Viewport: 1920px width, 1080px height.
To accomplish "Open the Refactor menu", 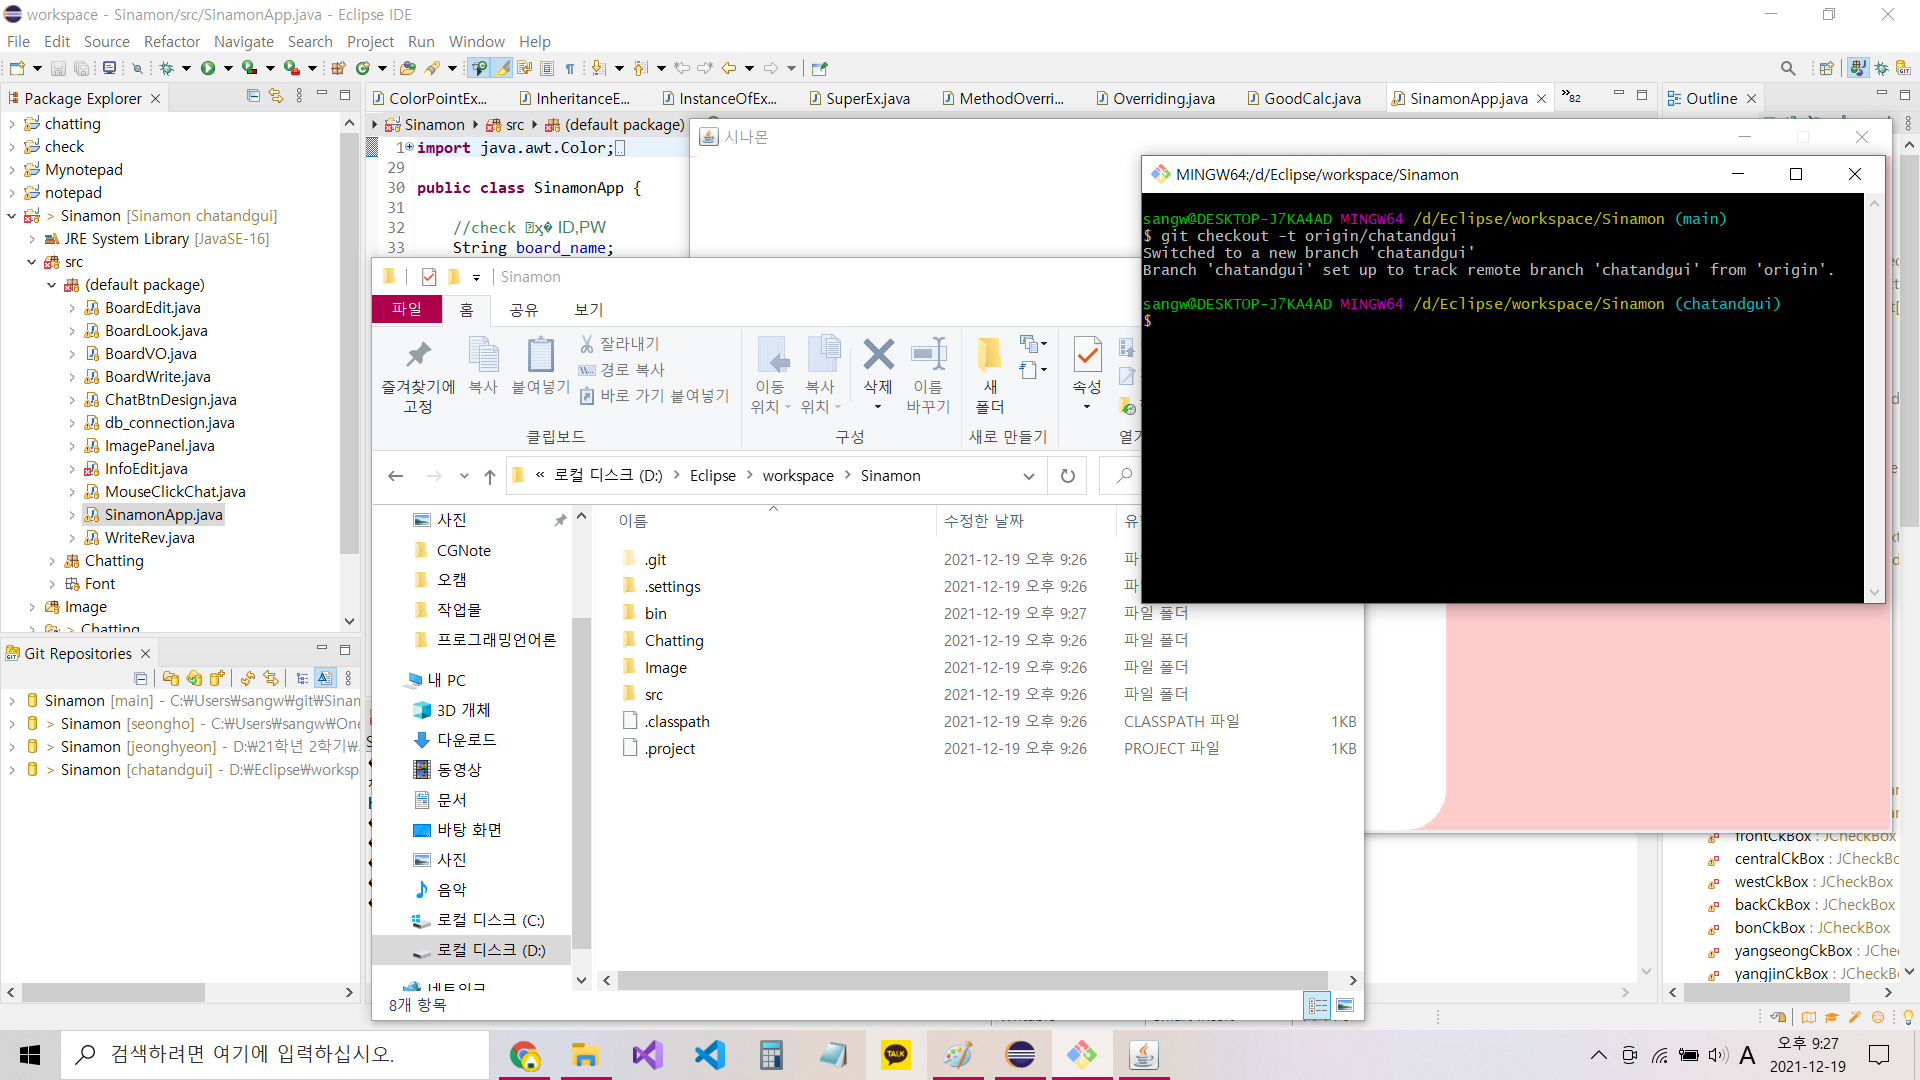I will point(171,41).
